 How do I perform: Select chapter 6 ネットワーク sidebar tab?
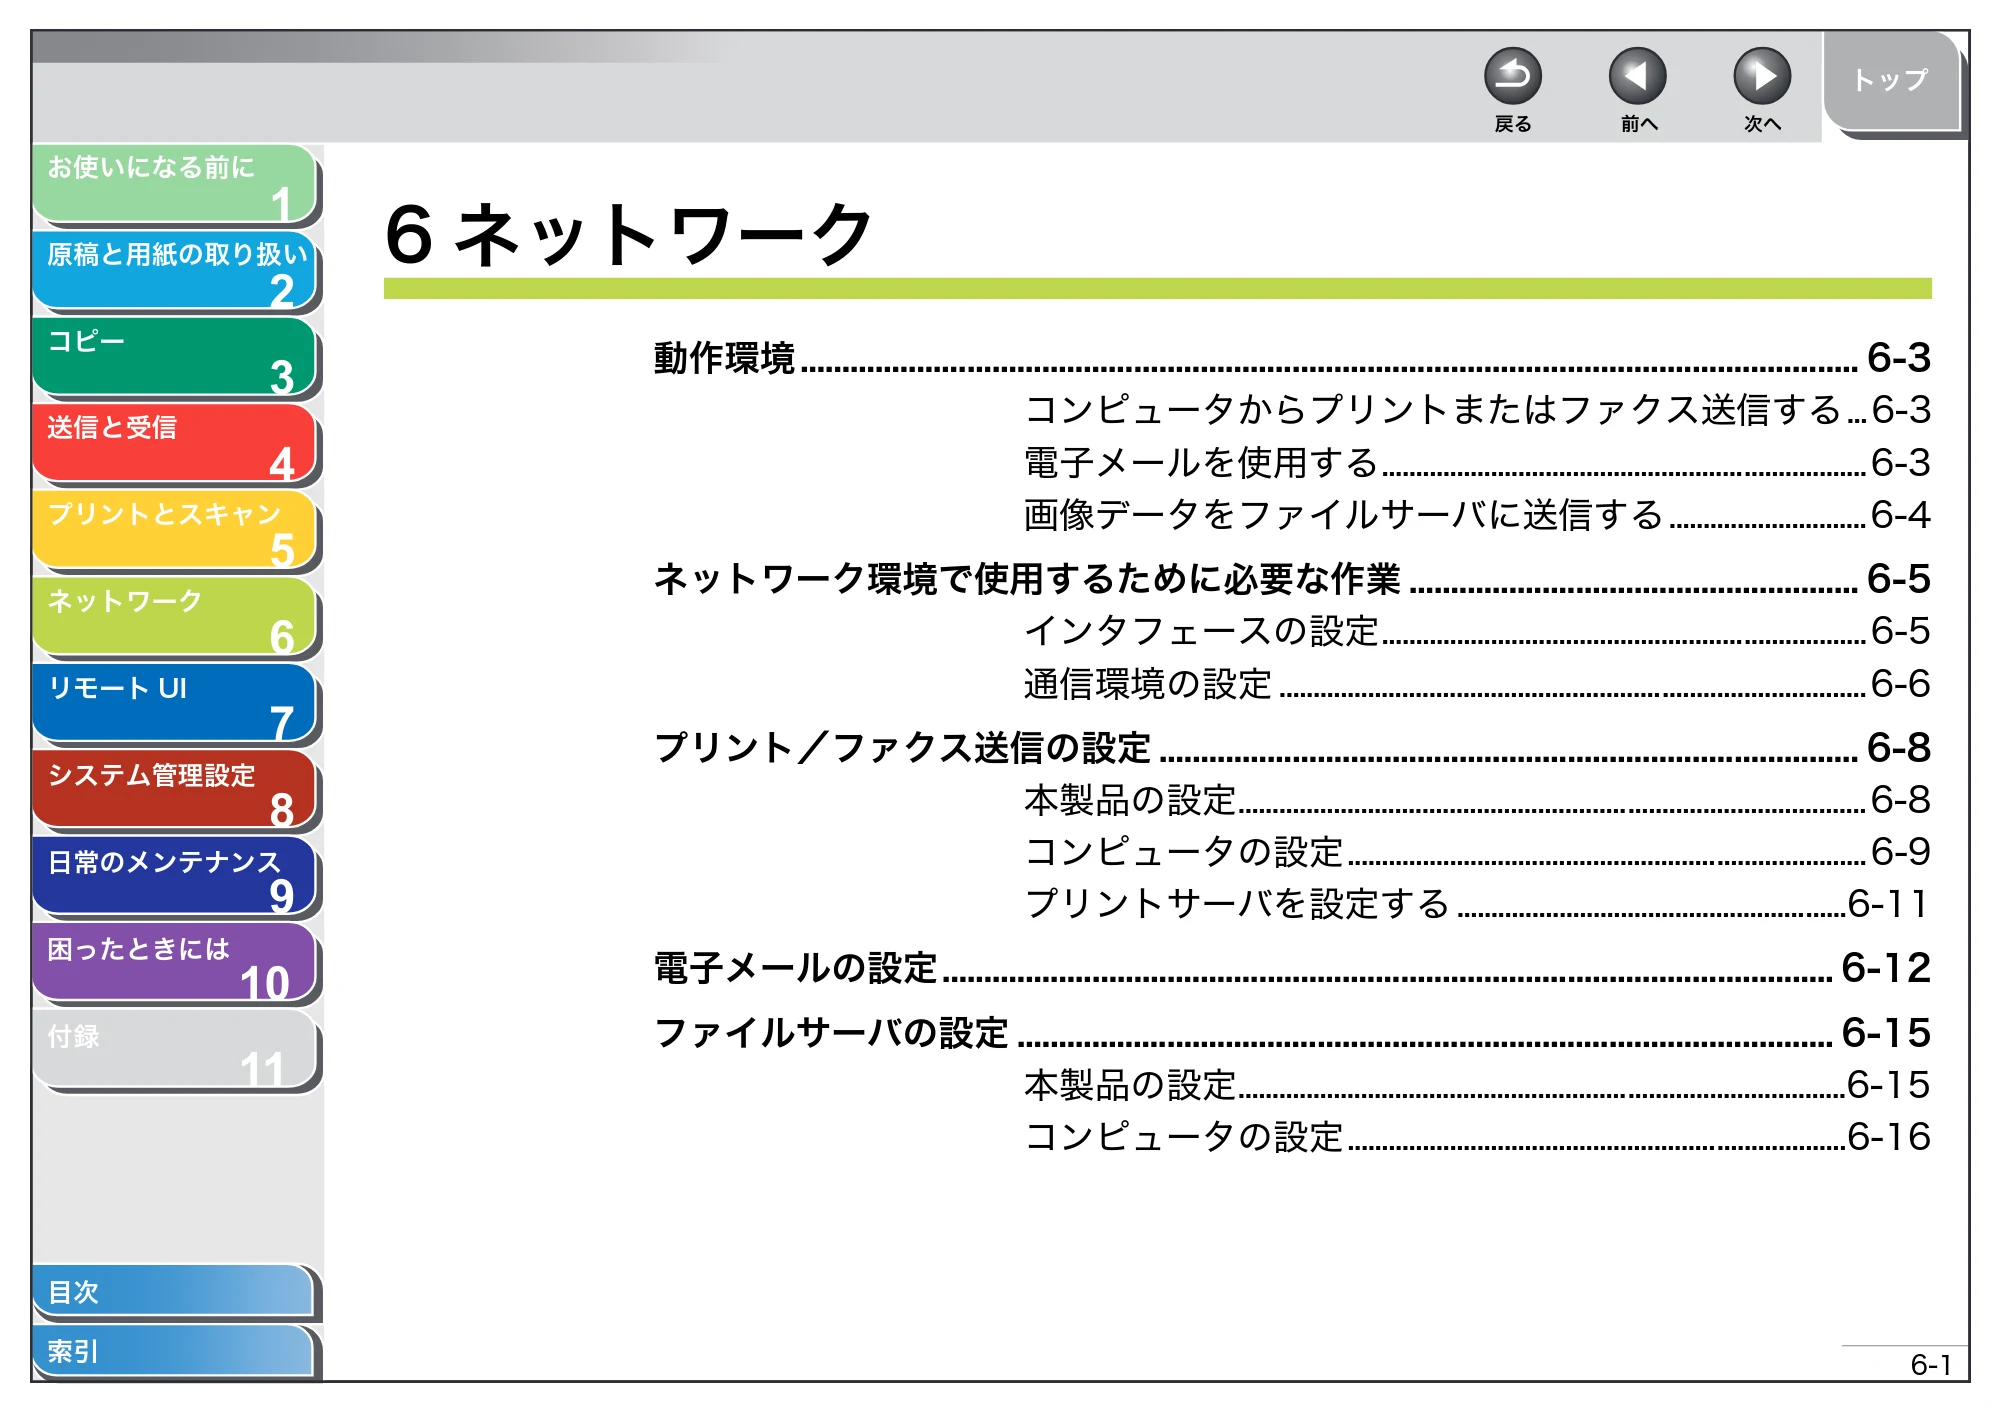point(175,617)
